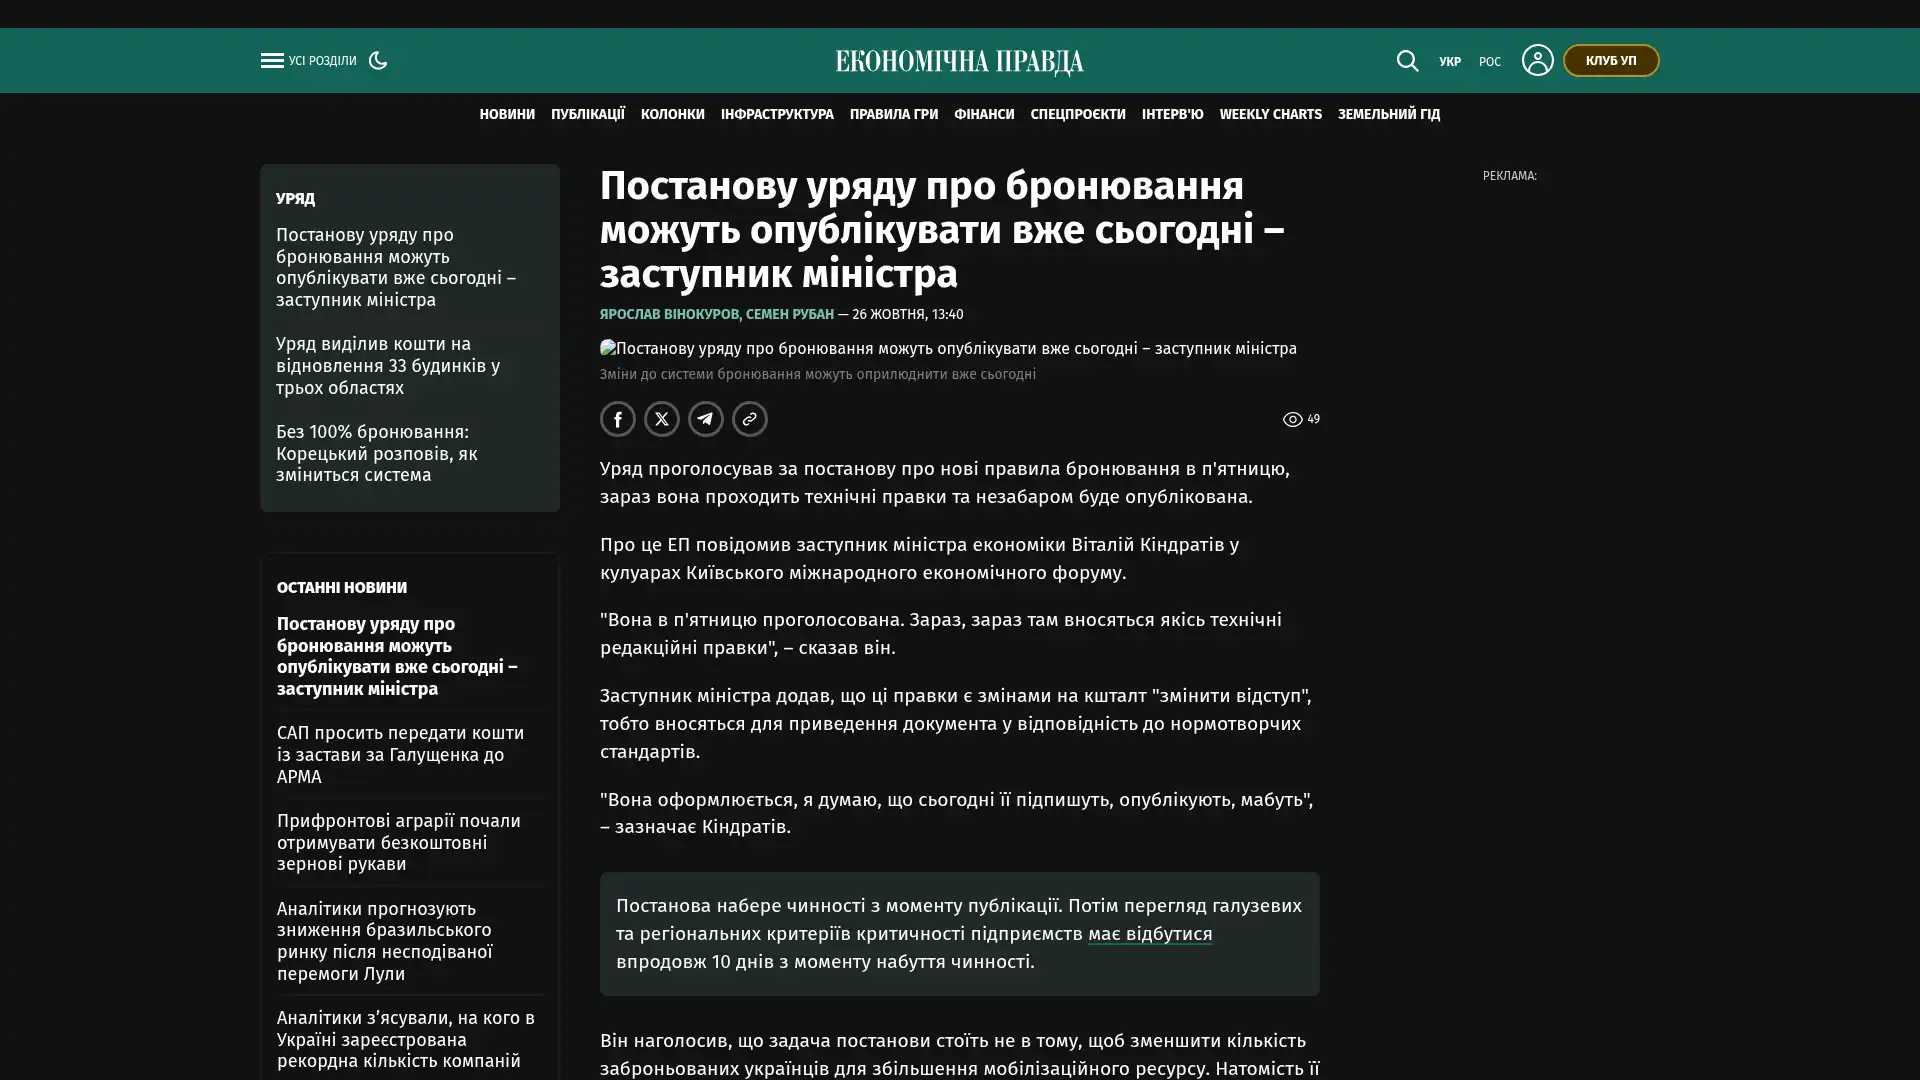The height and width of the screenshot is (1080, 1920).
Task: Click the Економічна правда site logo
Action: point(960,62)
